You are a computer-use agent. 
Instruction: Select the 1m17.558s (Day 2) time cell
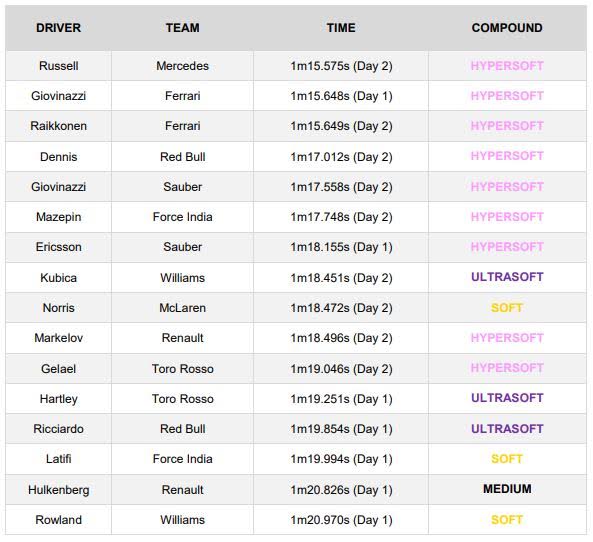(341, 187)
